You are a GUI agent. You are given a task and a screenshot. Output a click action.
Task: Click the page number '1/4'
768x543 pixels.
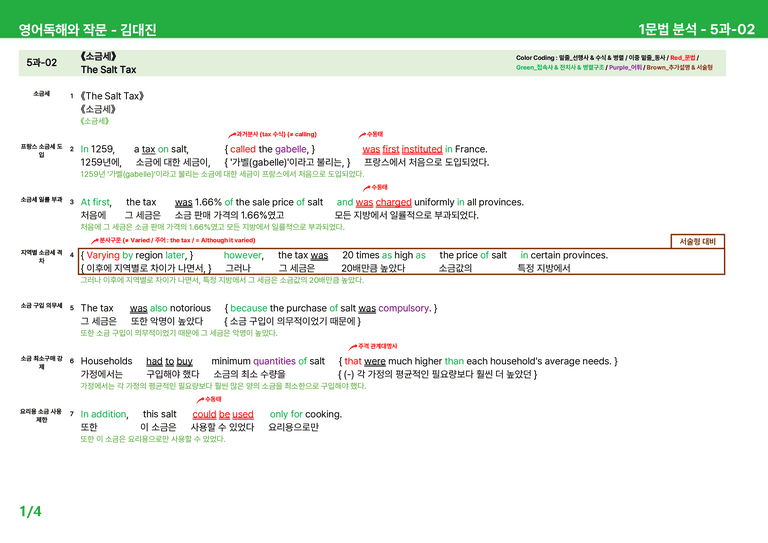point(30,512)
